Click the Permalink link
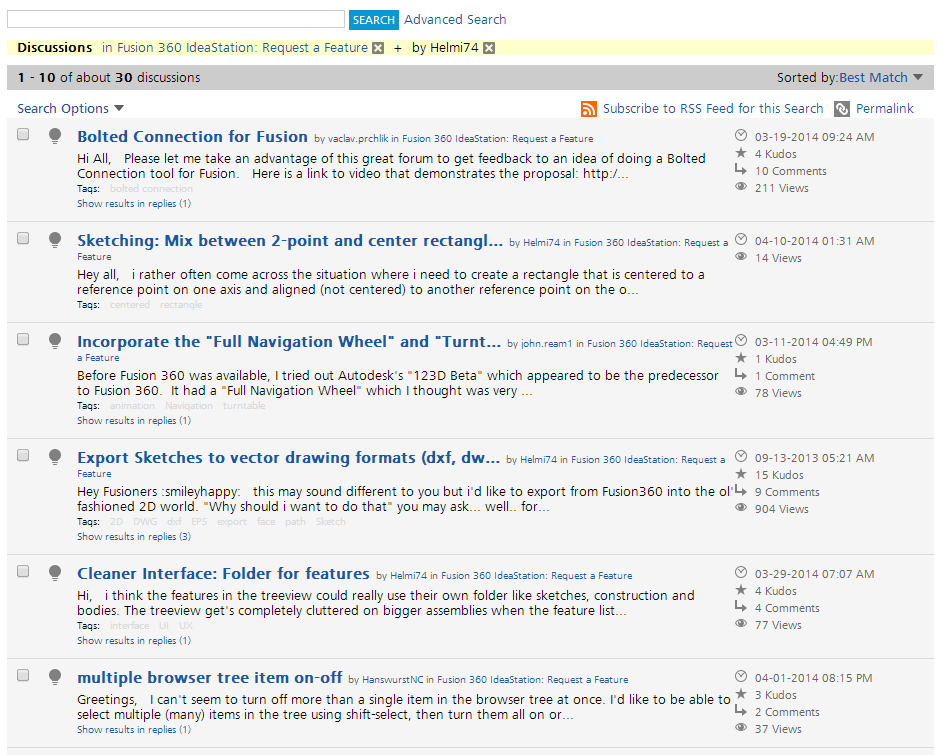This screenshot has width=942, height=755. [884, 109]
